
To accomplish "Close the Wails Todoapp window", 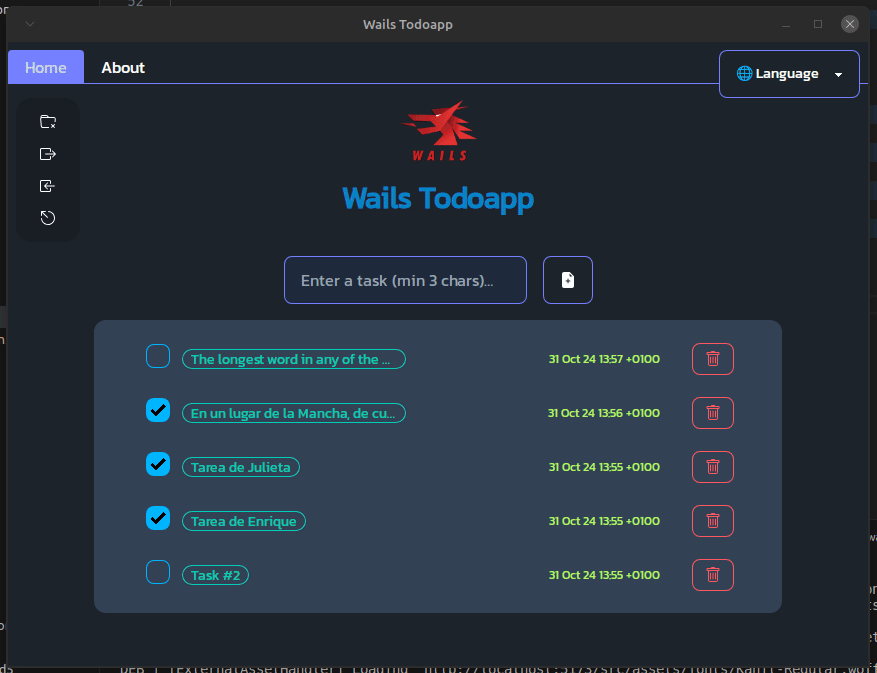I will (x=850, y=24).
